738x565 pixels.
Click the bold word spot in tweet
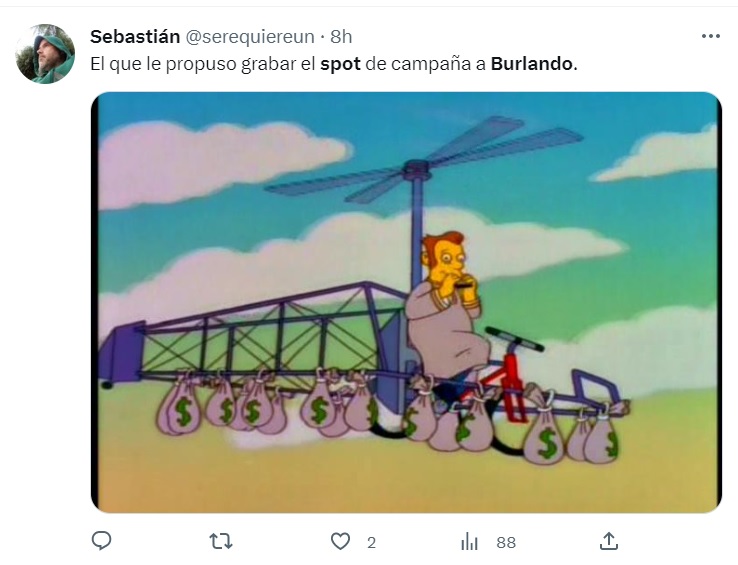coord(340,64)
